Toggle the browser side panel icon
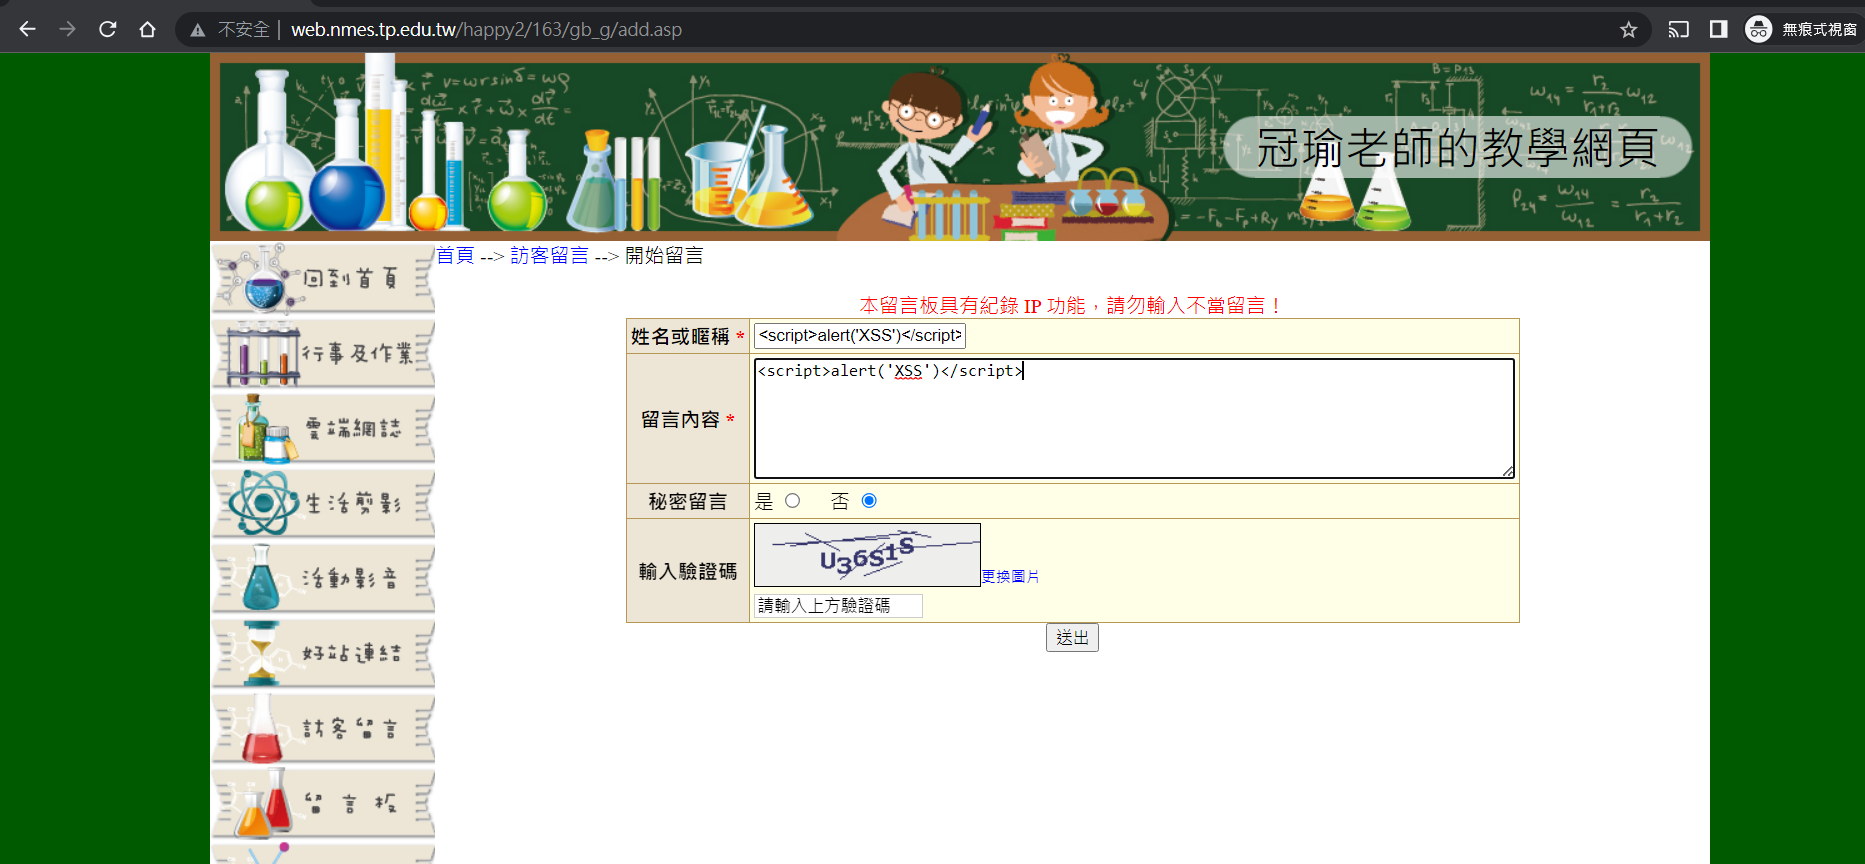The height and width of the screenshot is (864, 1865). tap(1718, 29)
